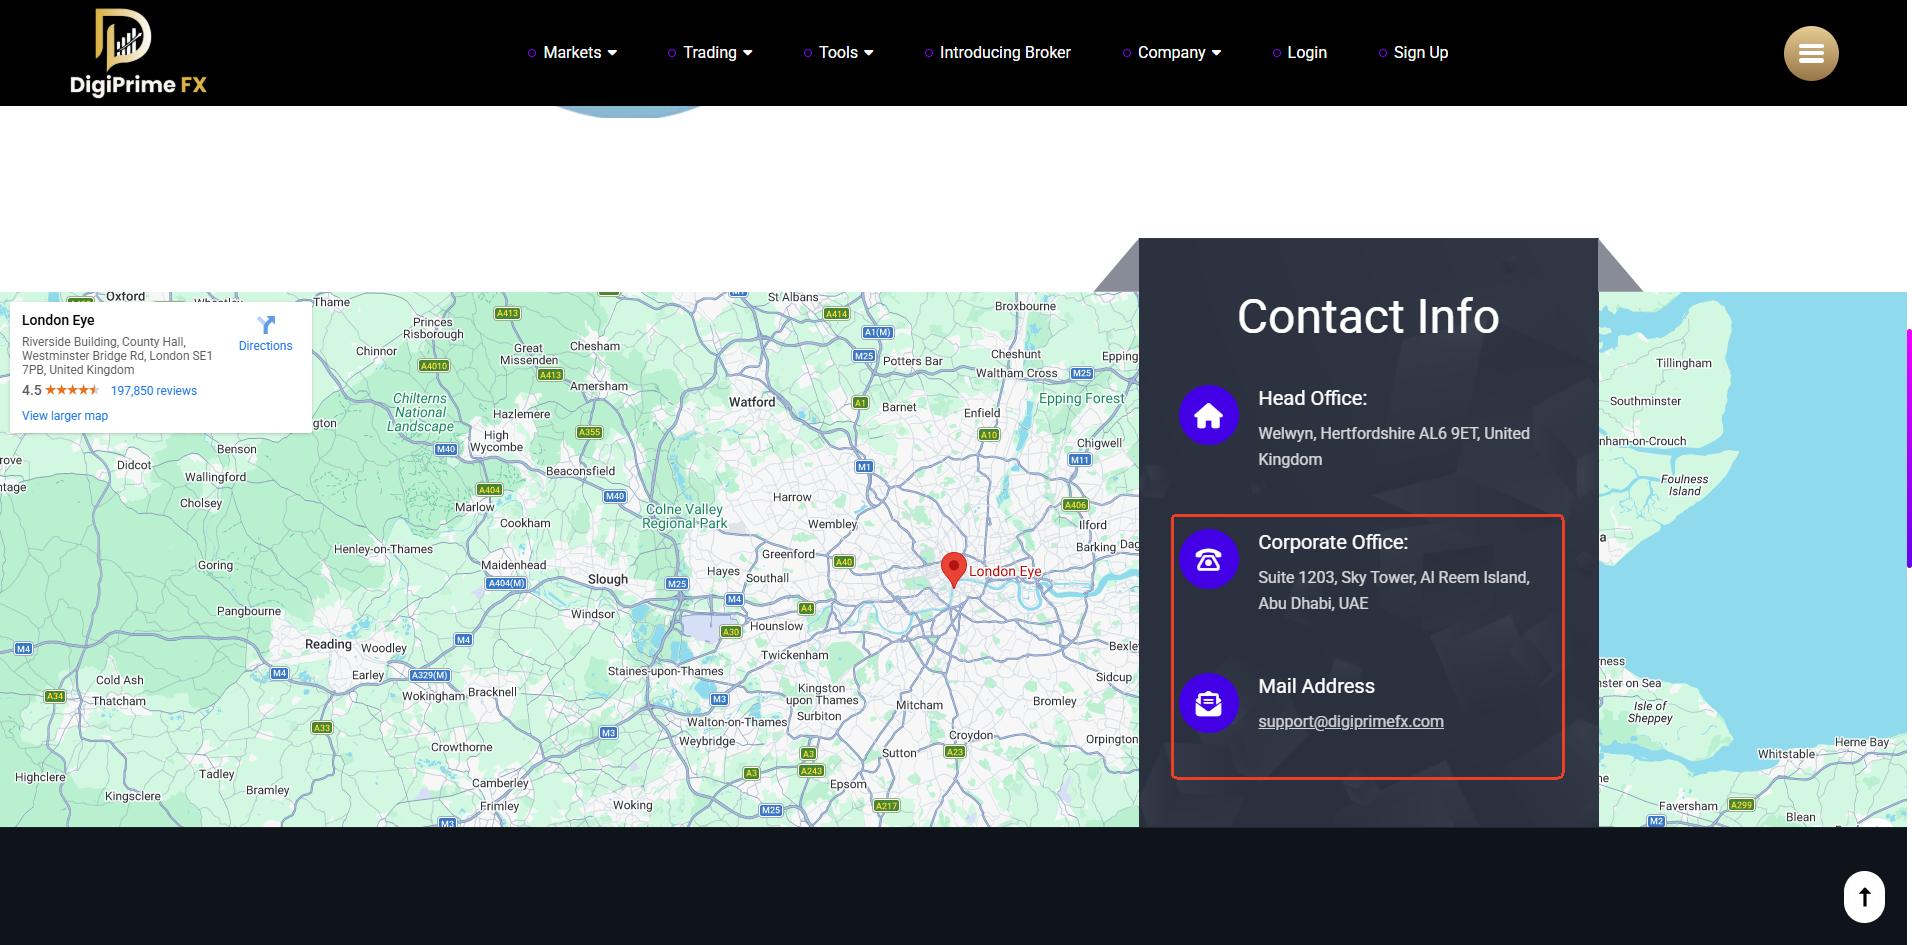Click the Chilterns National Landscape label
1912x945 pixels.
(421, 412)
